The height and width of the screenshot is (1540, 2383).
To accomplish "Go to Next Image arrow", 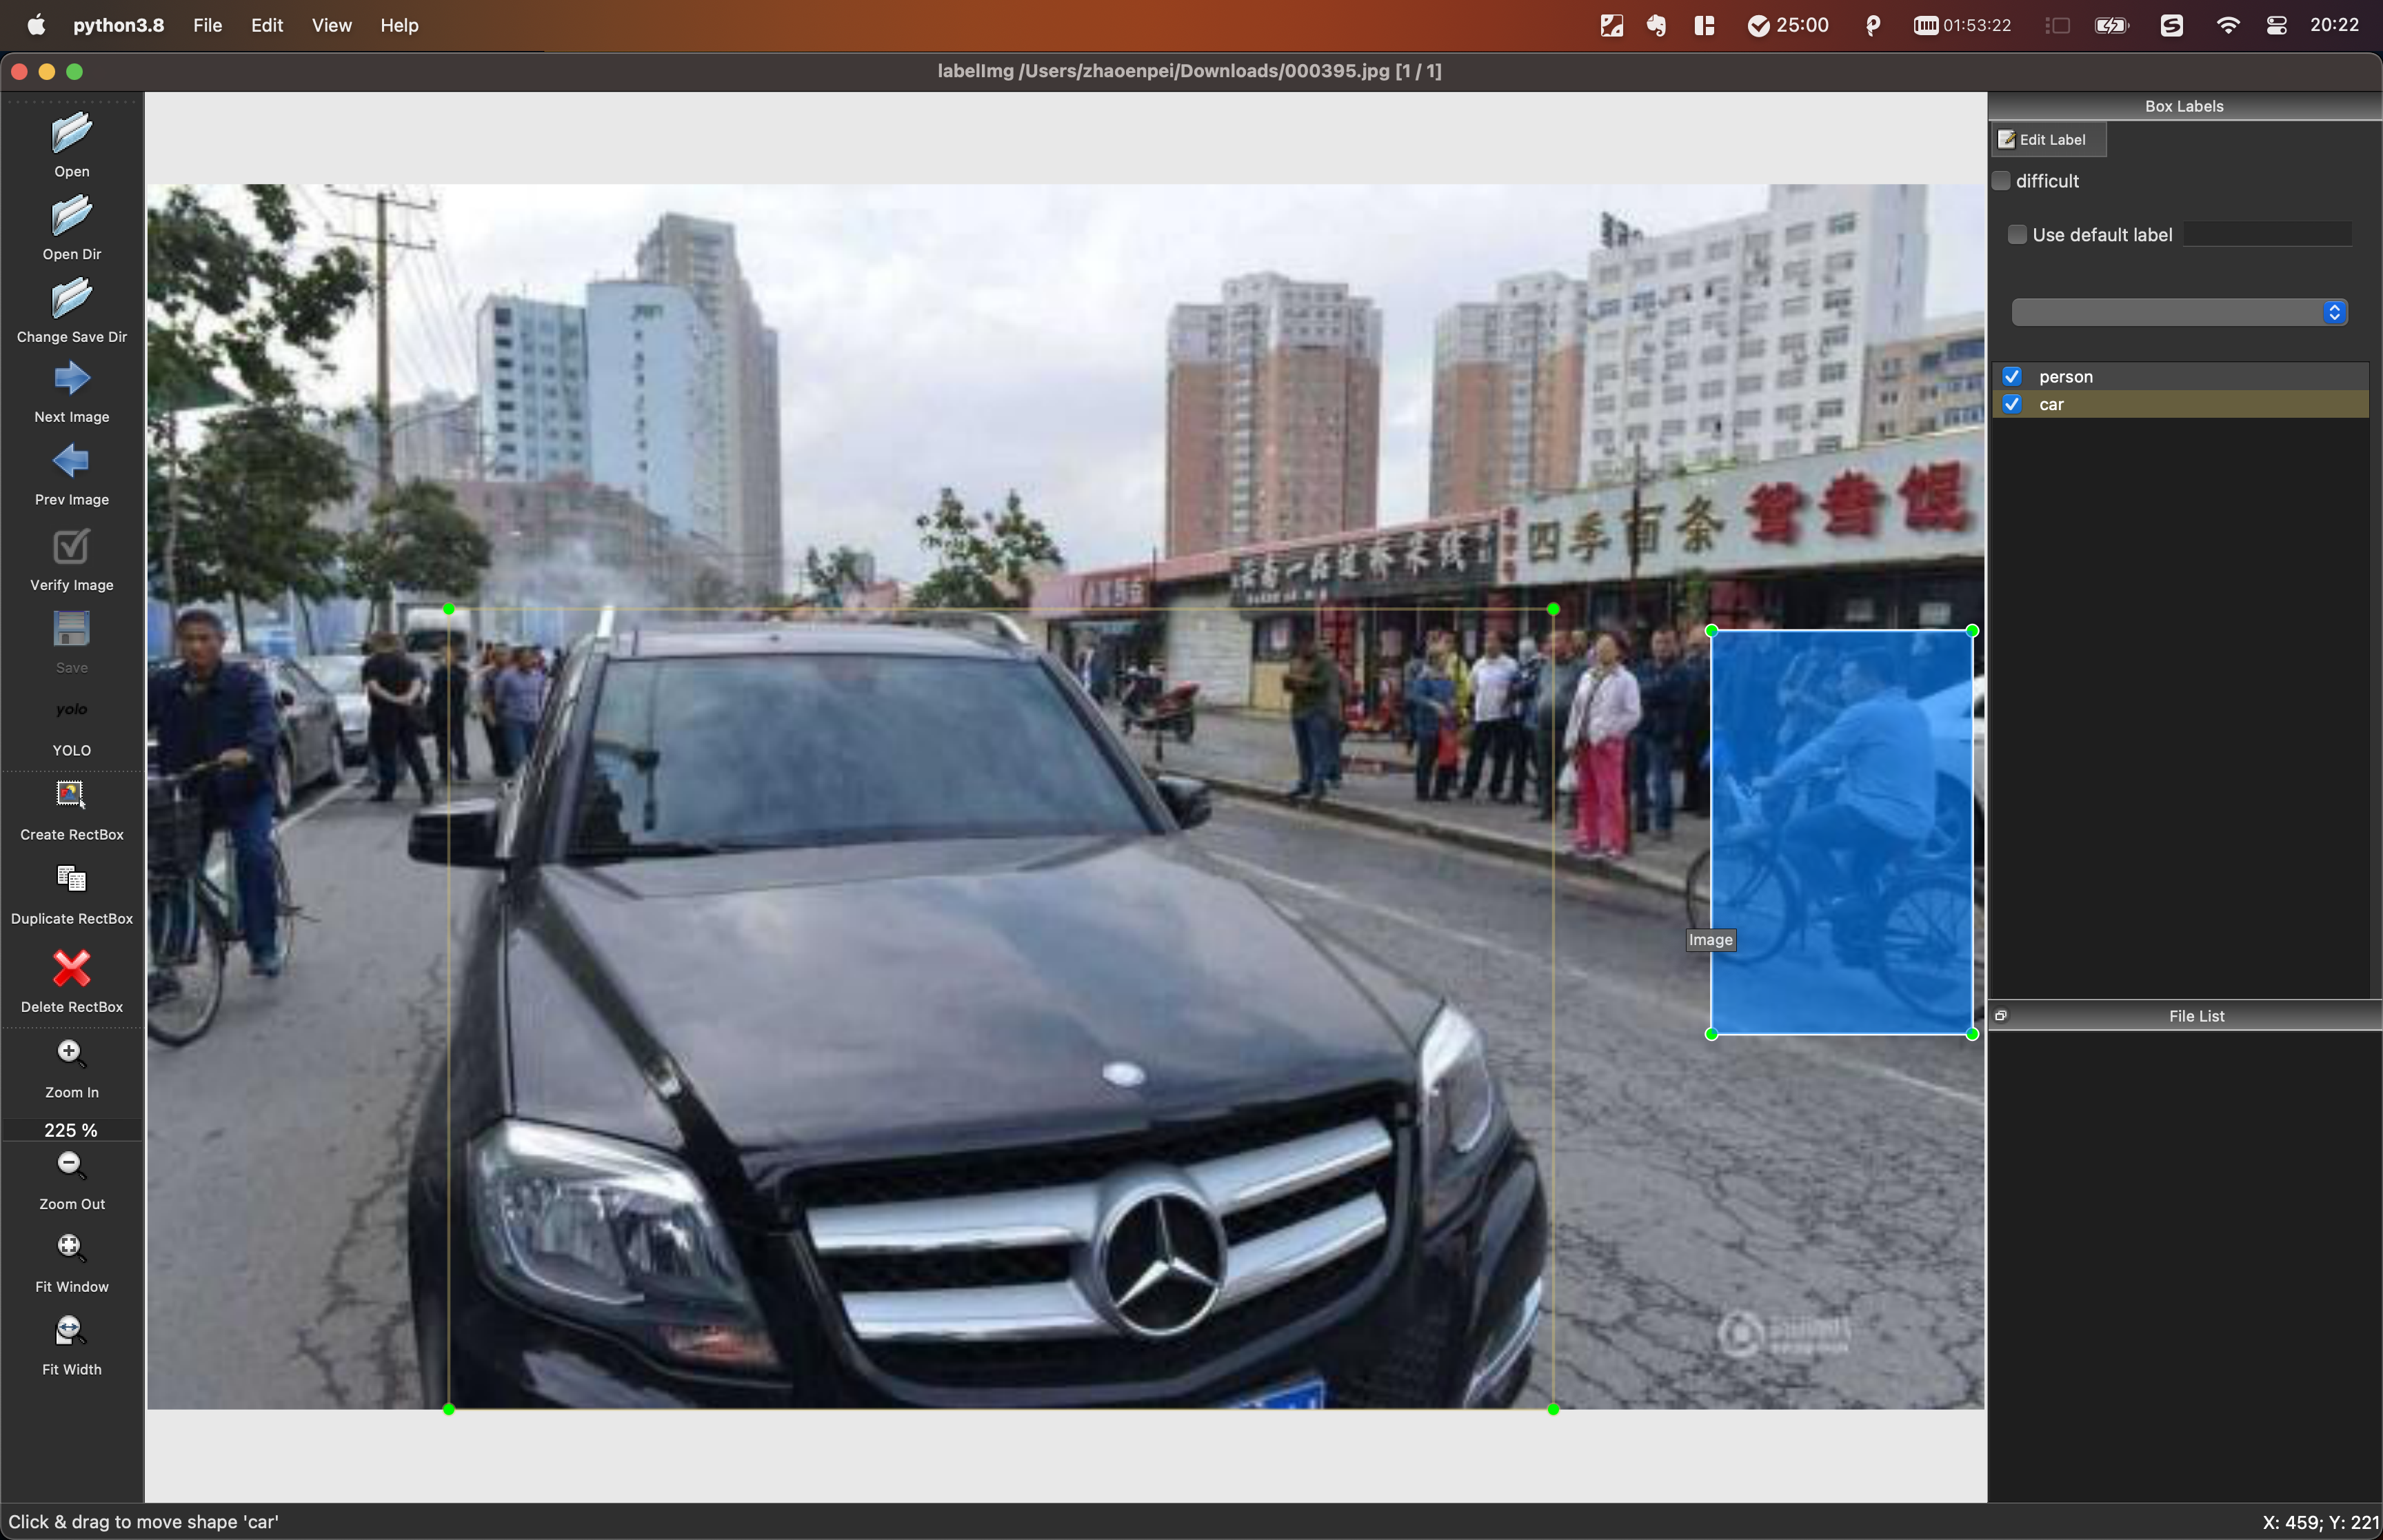I will tap(71, 379).
